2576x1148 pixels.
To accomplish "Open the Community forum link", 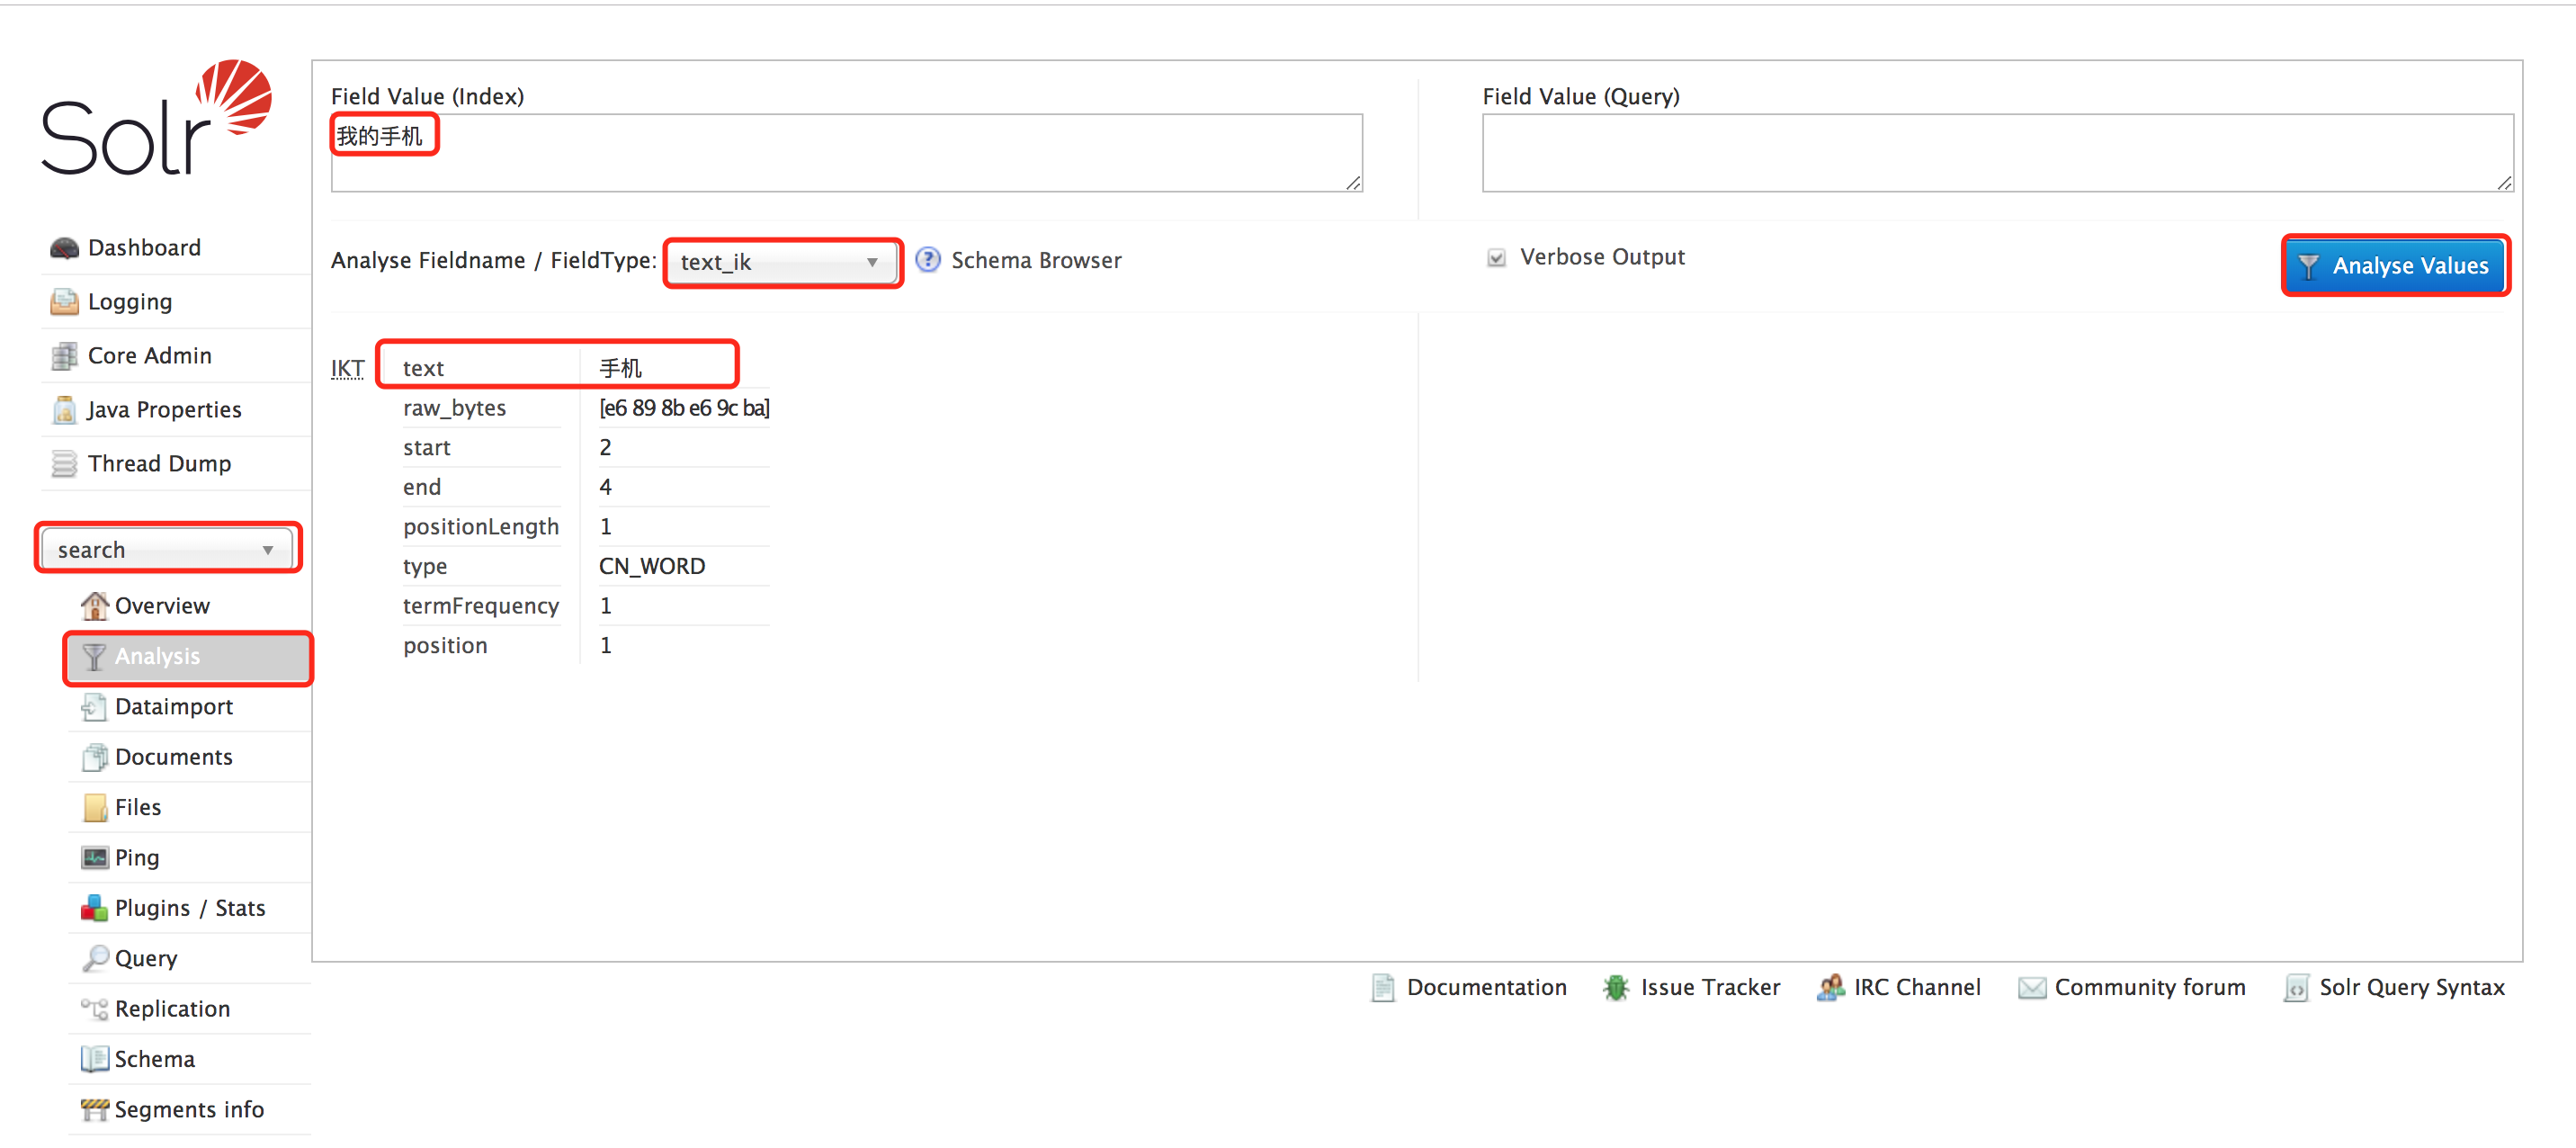I will coord(2149,988).
